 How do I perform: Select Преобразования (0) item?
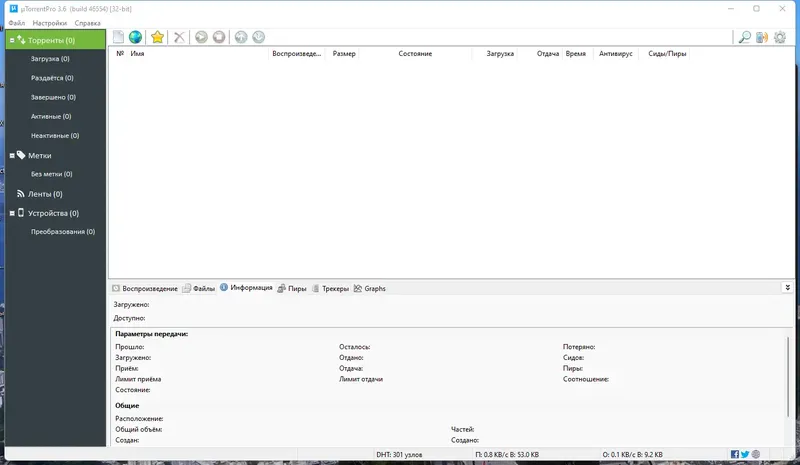63,231
